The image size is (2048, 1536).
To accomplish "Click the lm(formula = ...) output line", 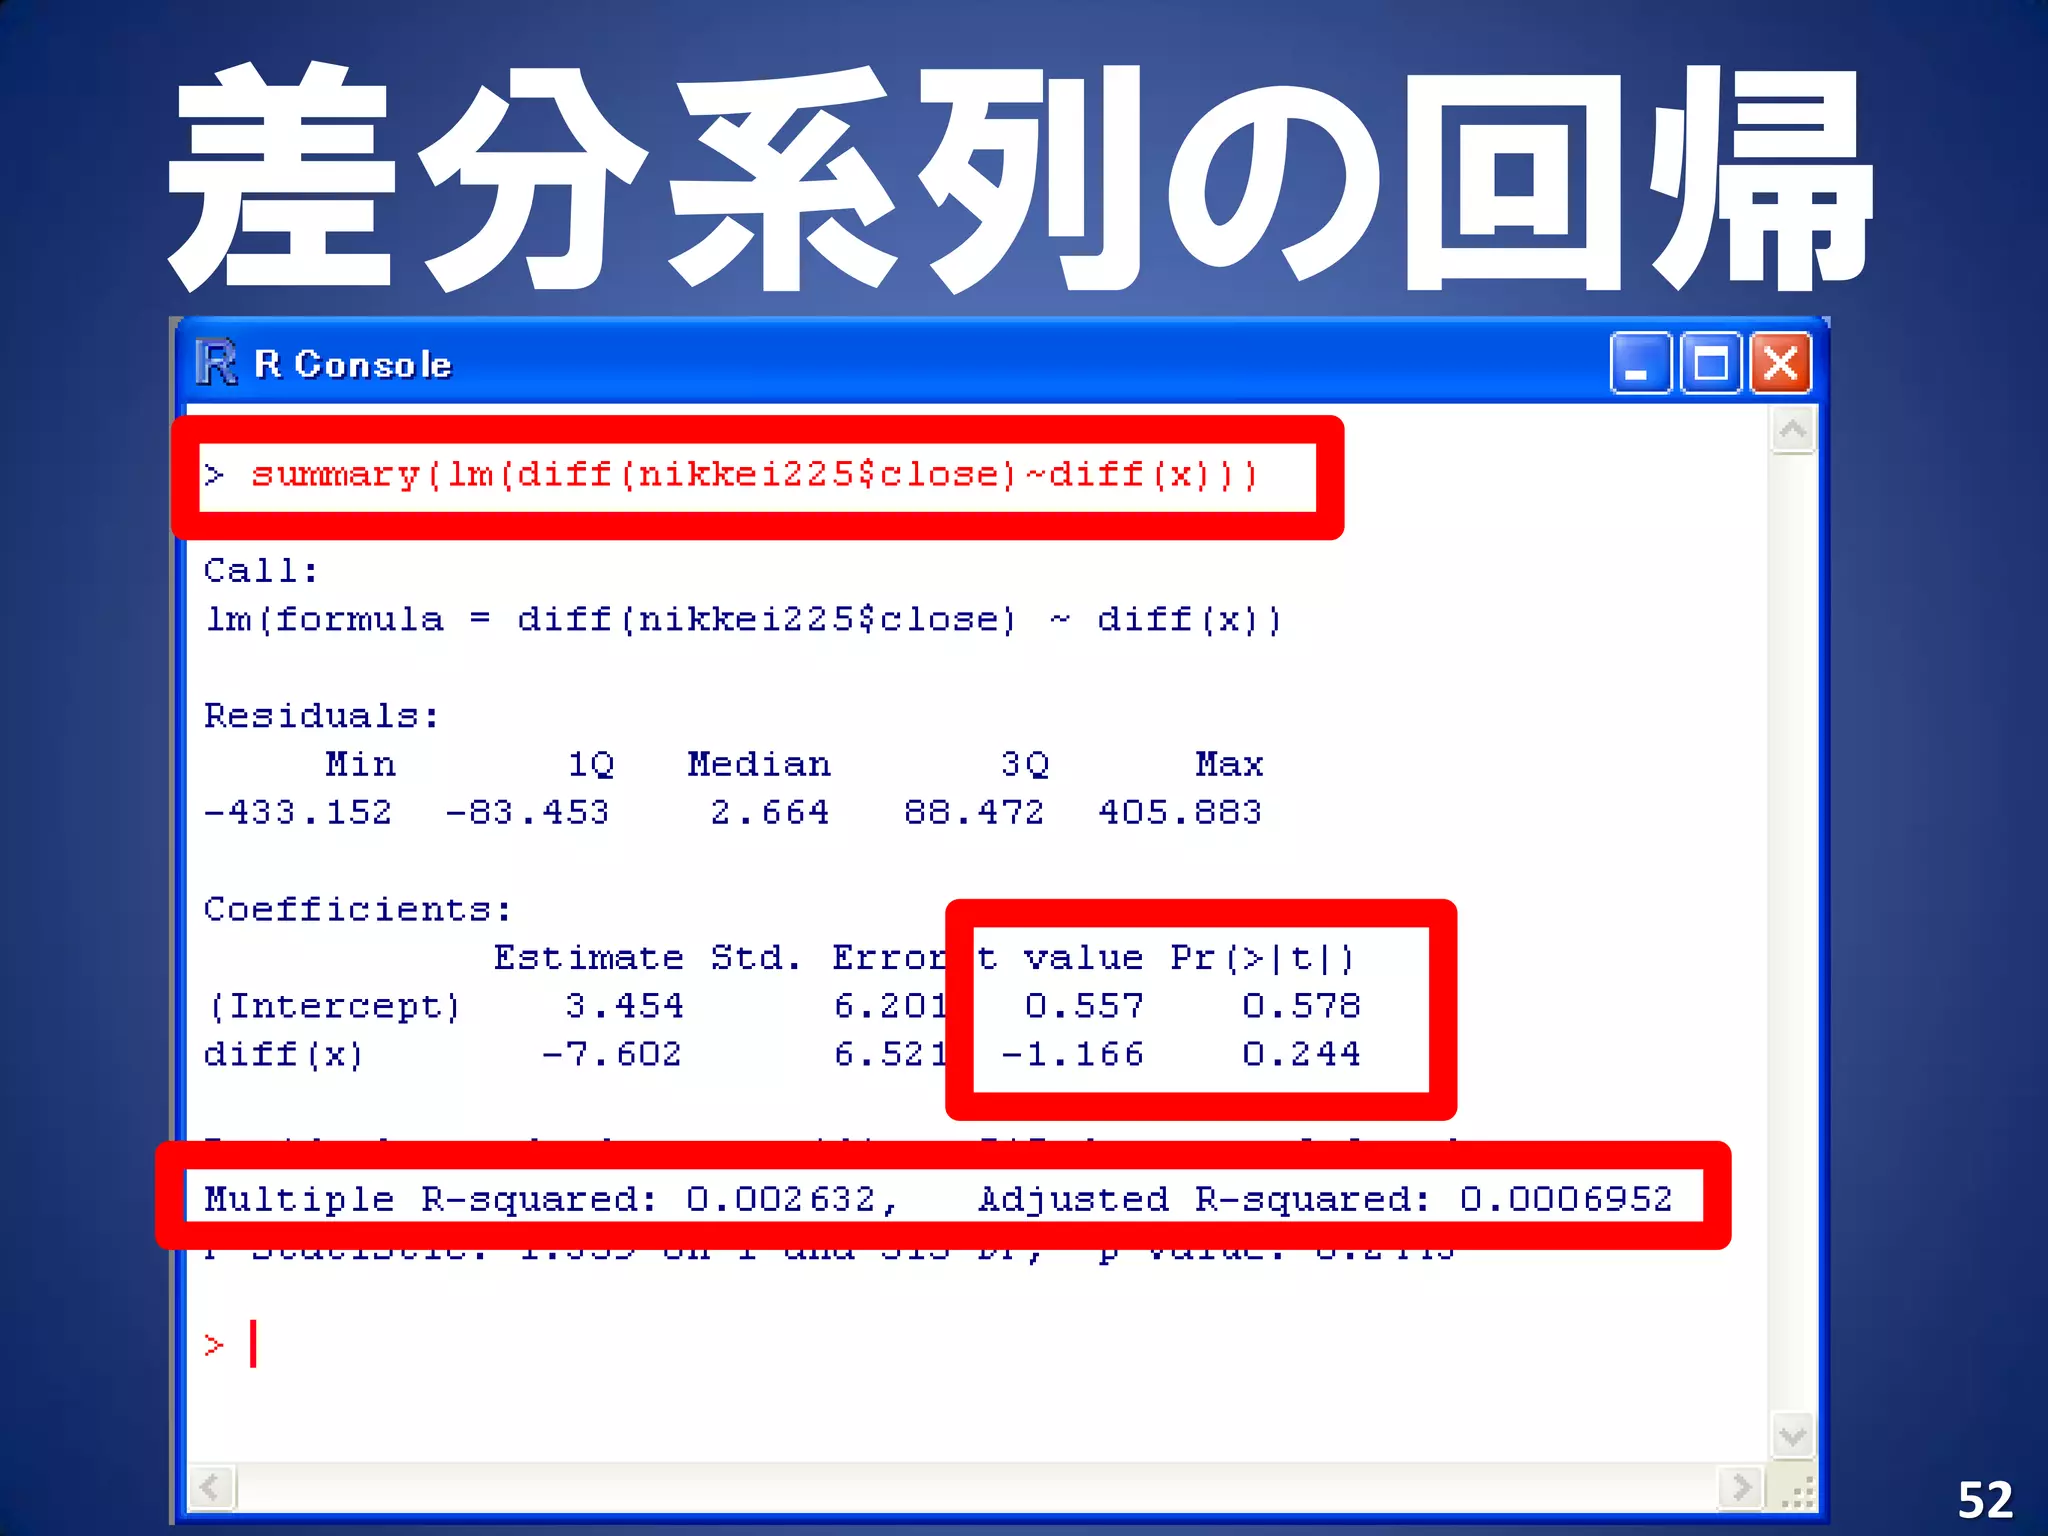I will tap(742, 620).
